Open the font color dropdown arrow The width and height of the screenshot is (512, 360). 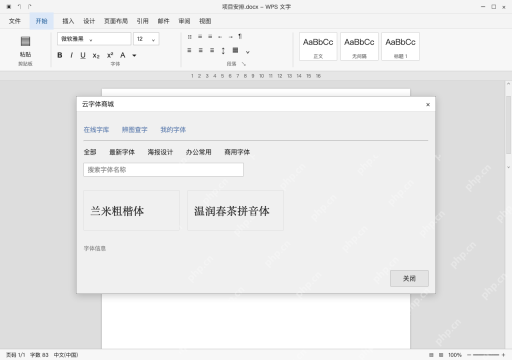(134, 56)
